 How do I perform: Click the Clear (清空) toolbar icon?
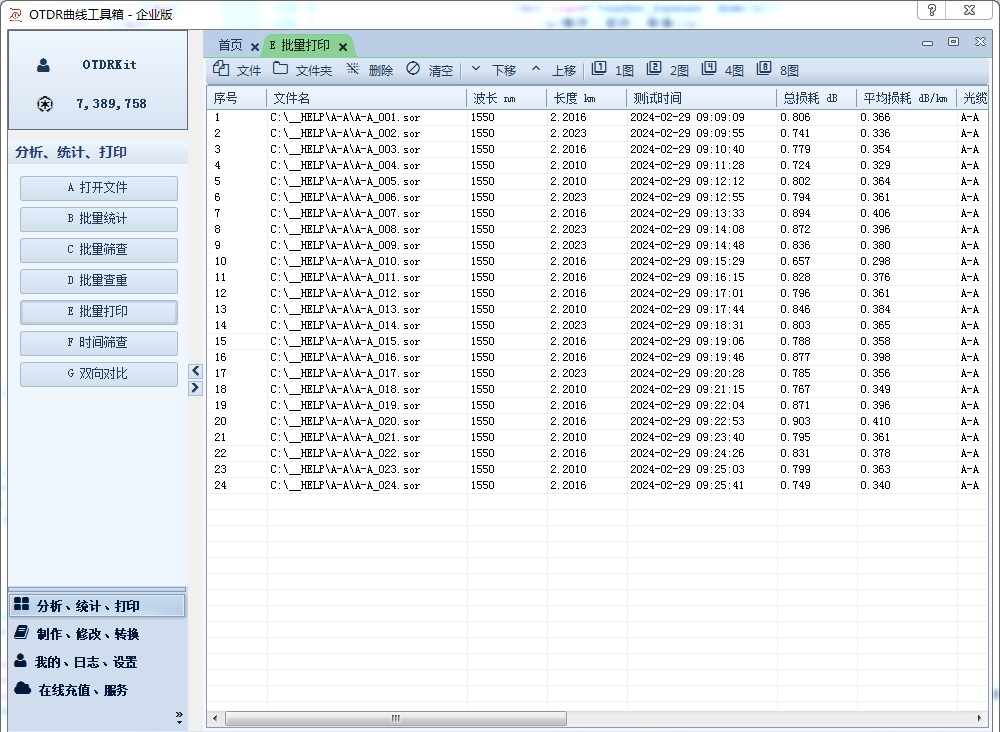coord(413,69)
